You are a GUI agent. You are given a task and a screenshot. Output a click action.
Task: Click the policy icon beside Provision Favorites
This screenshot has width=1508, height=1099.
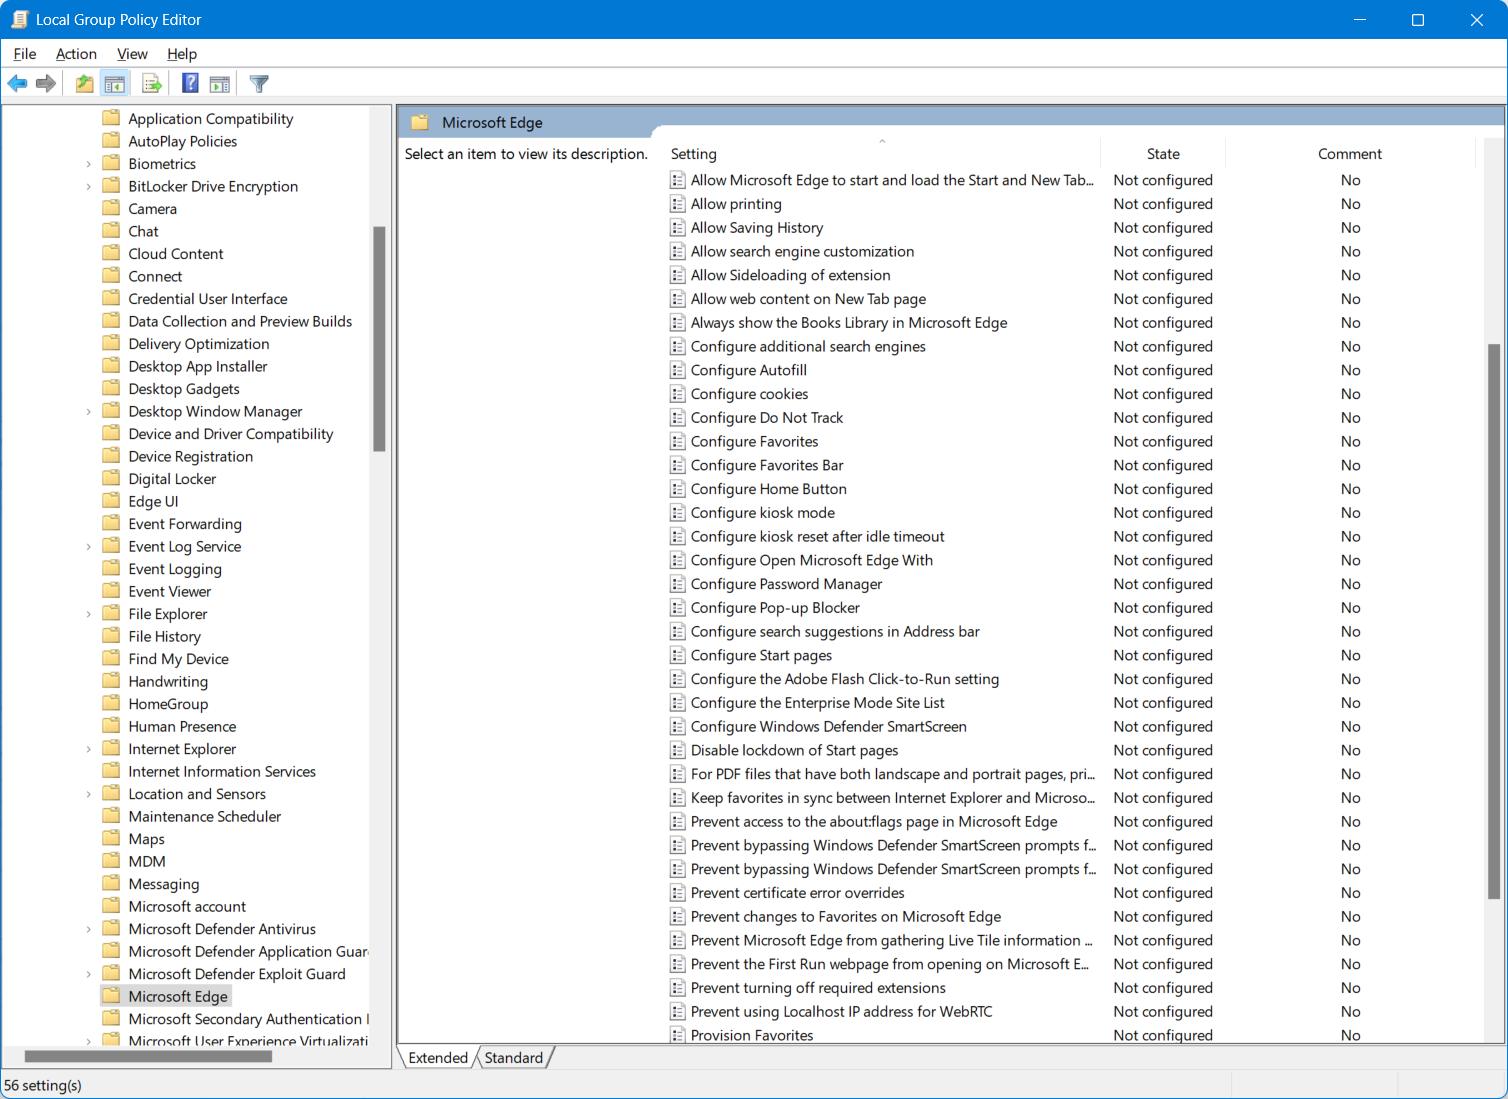[677, 1034]
